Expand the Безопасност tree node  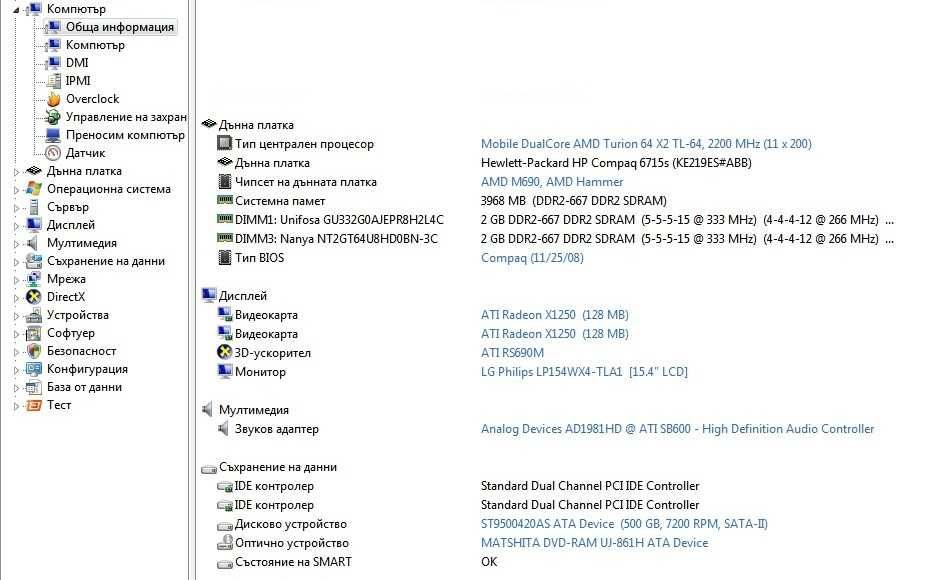click(x=16, y=352)
